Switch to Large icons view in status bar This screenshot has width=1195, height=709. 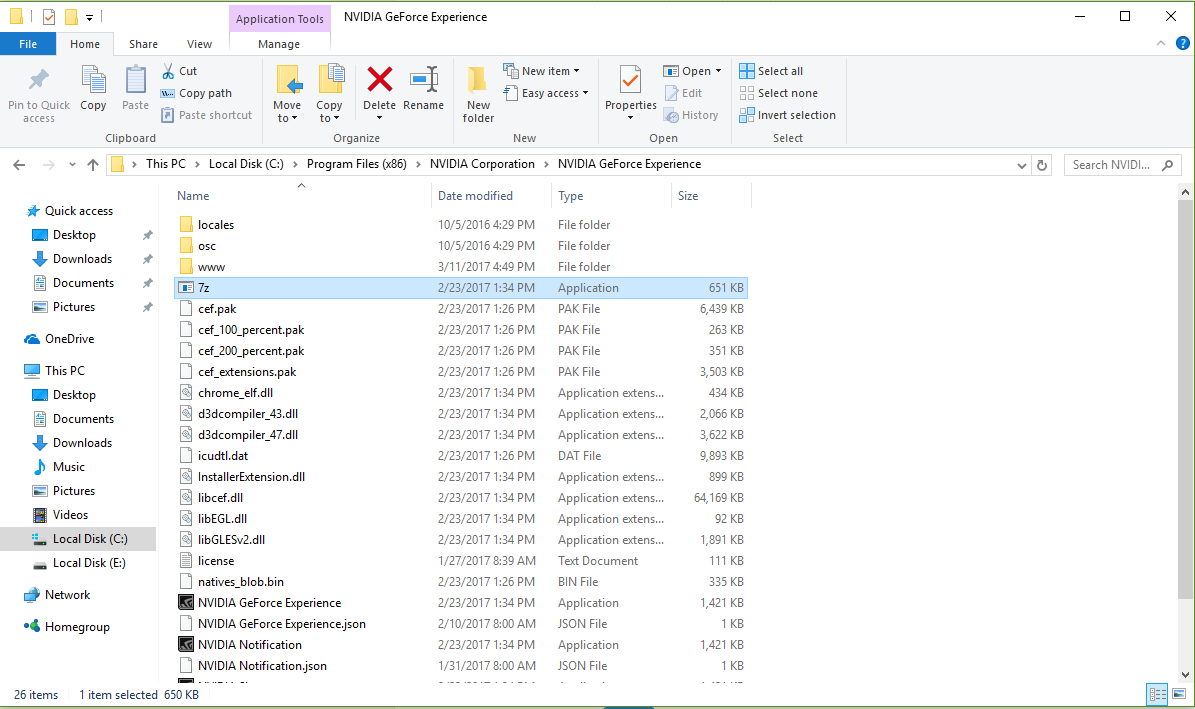1179,694
